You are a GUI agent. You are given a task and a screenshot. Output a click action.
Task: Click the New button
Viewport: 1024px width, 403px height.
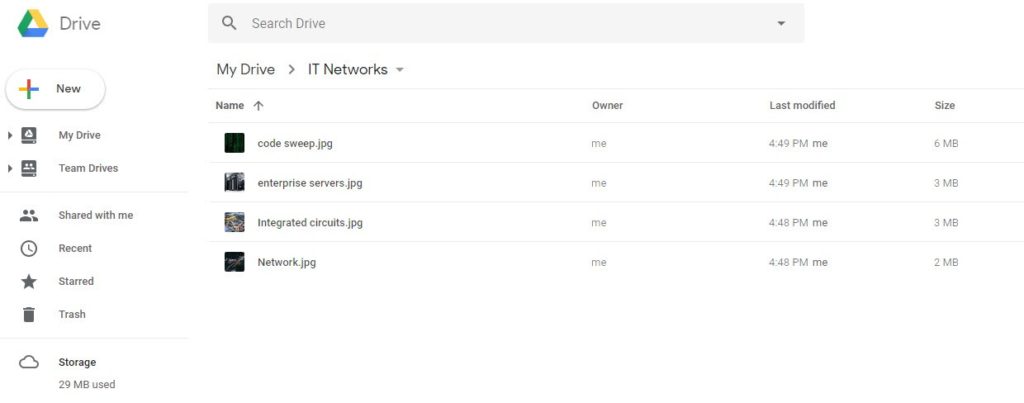(x=56, y=89)
